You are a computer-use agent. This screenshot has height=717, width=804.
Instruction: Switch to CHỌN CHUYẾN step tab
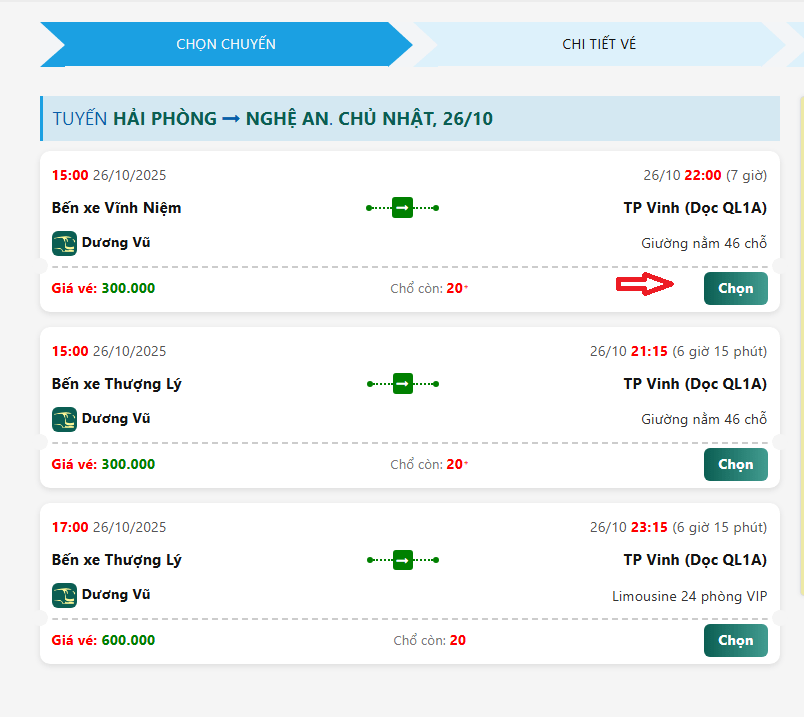point(226,44)
